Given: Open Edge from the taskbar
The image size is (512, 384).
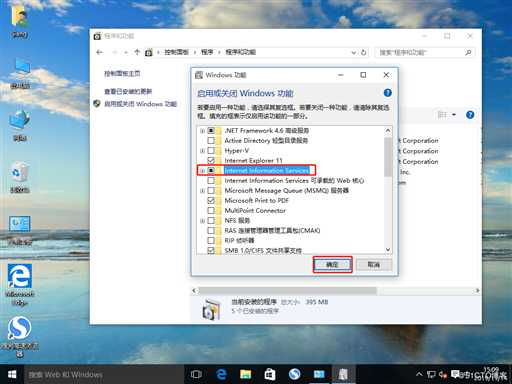Looking at the screenshot, I should pos(221,374).
